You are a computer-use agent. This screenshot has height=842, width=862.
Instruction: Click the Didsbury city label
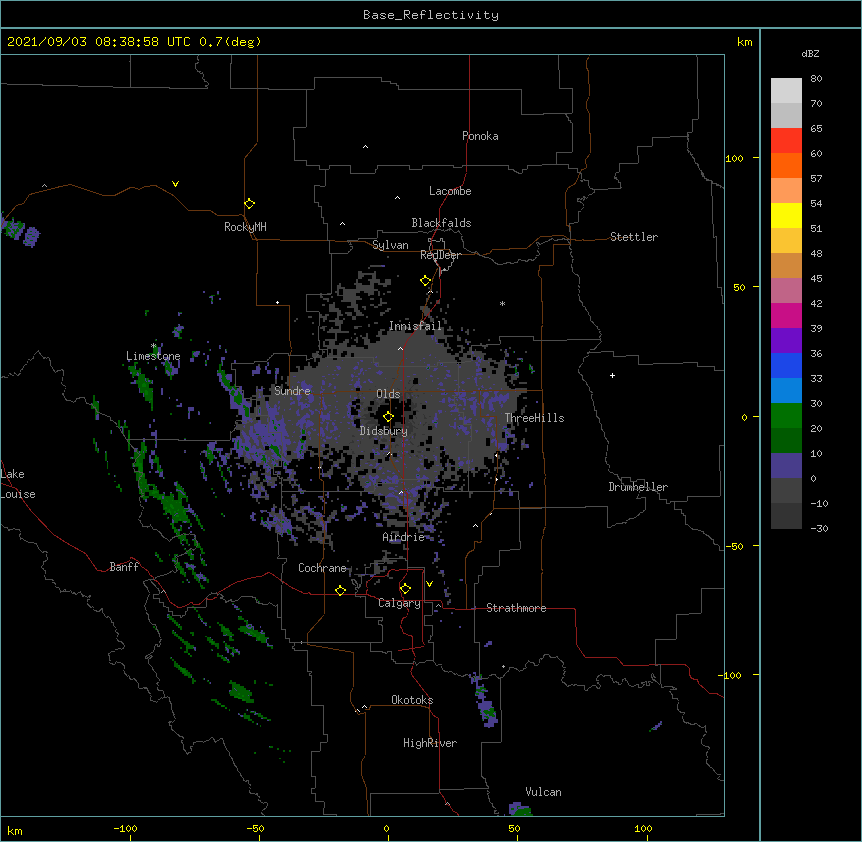(x=384, y=431)
